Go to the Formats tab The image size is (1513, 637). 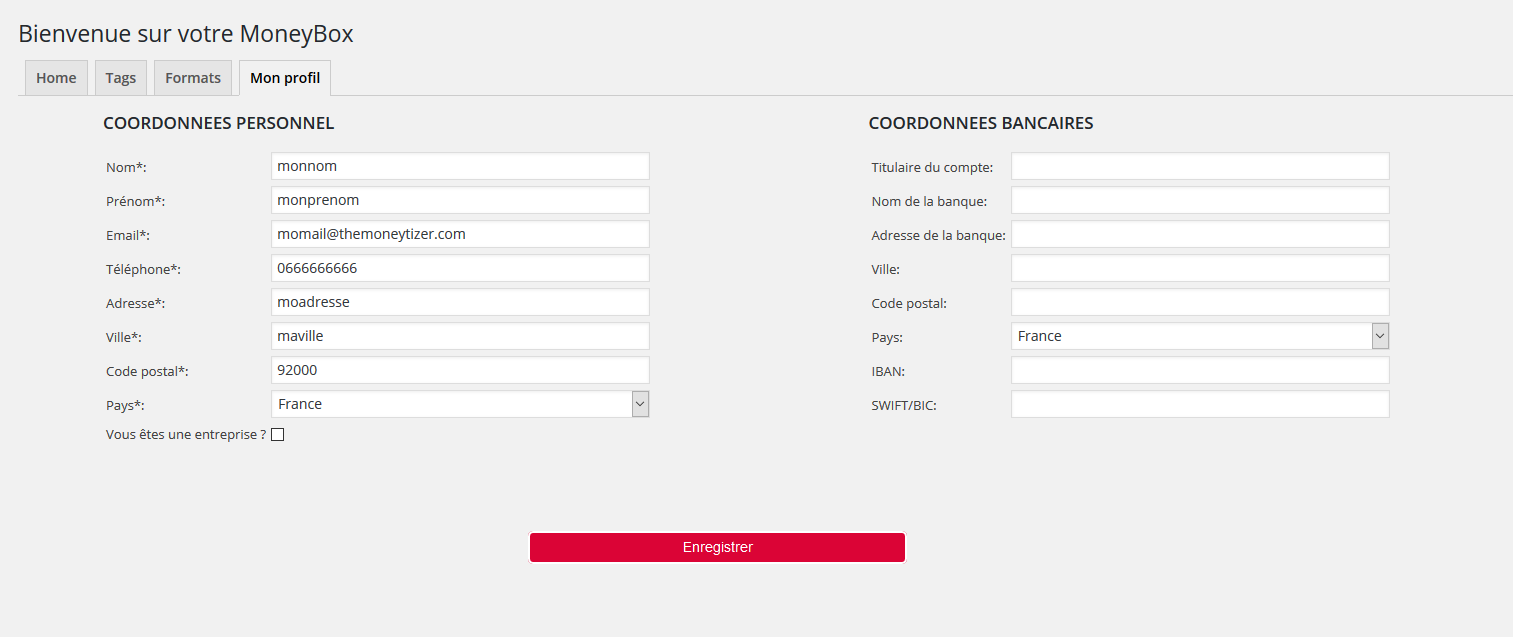coord(193,78)
